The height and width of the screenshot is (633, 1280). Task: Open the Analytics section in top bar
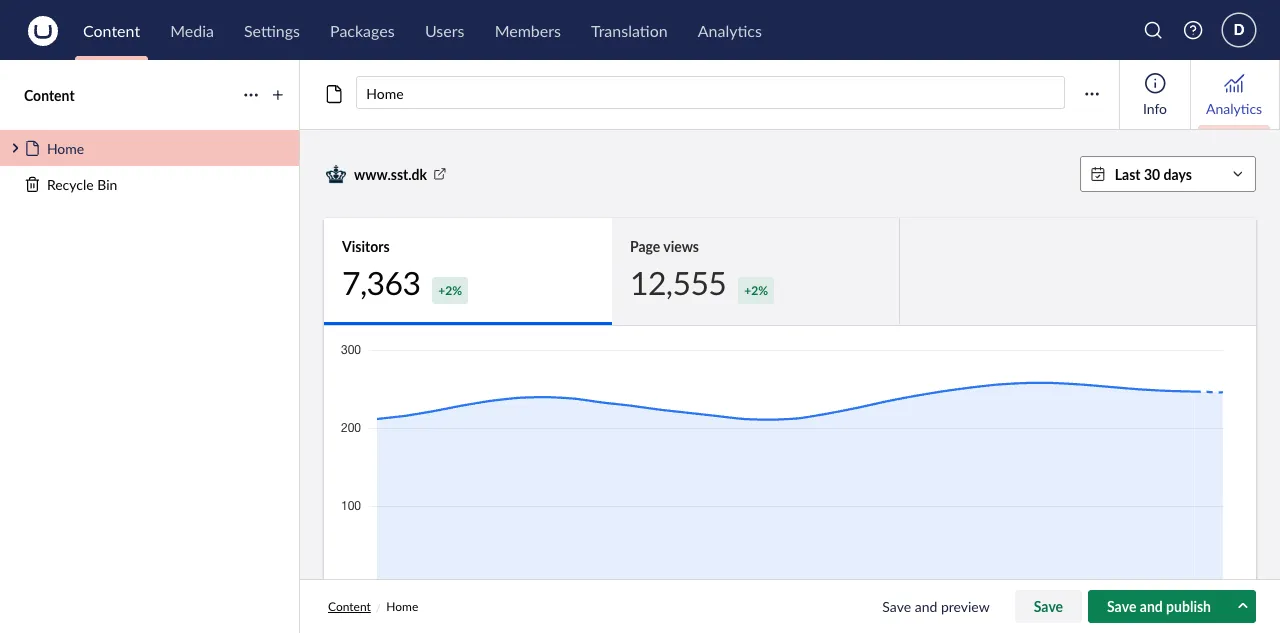click(x=730, y=31)
